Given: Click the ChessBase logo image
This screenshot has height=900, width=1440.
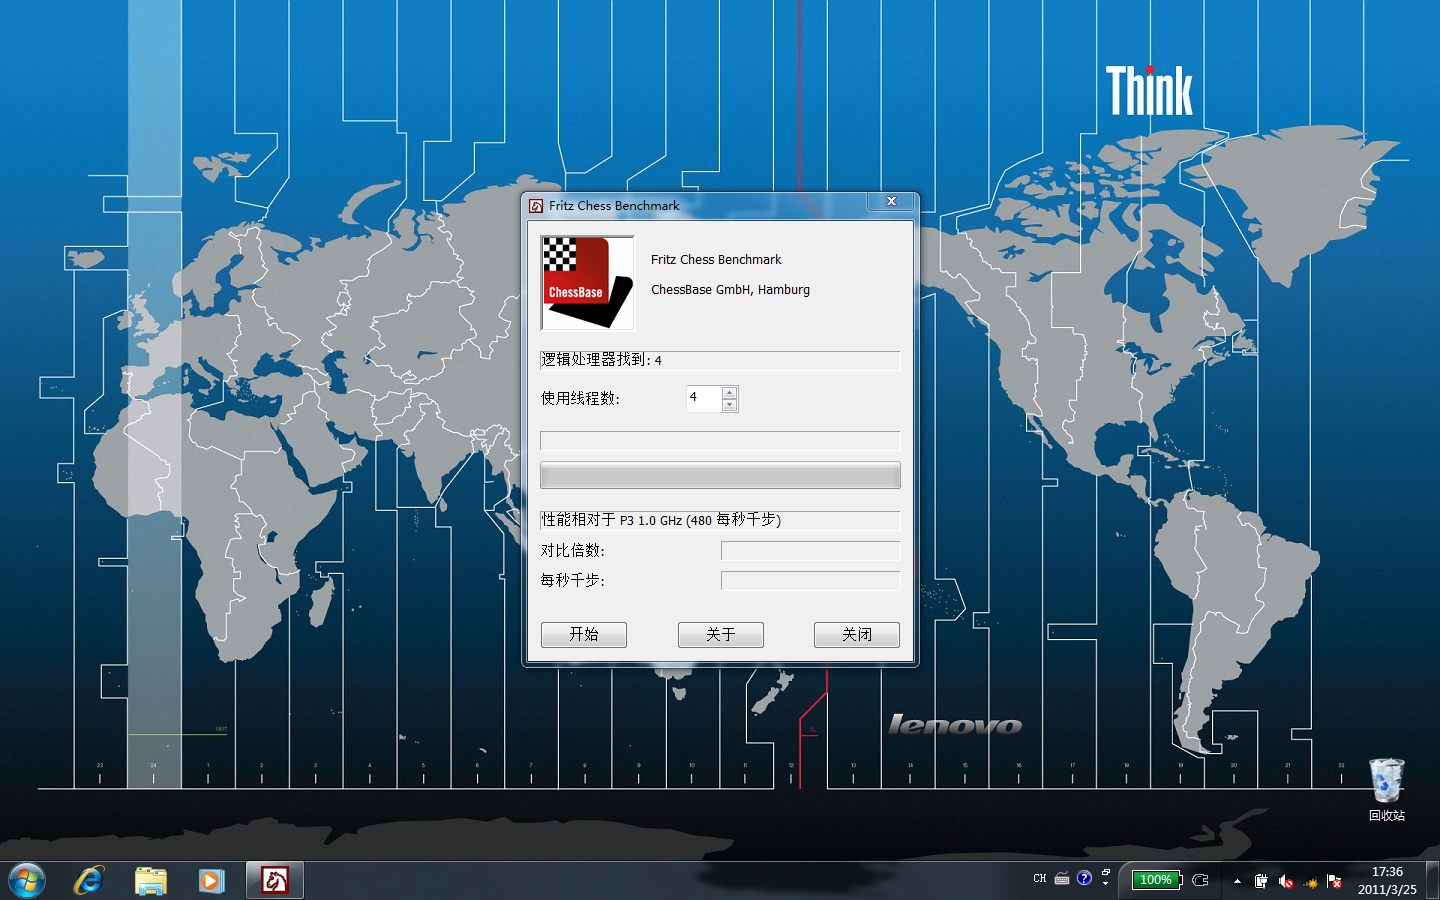Looking at the screenshot, I should (x=587, y=283).
